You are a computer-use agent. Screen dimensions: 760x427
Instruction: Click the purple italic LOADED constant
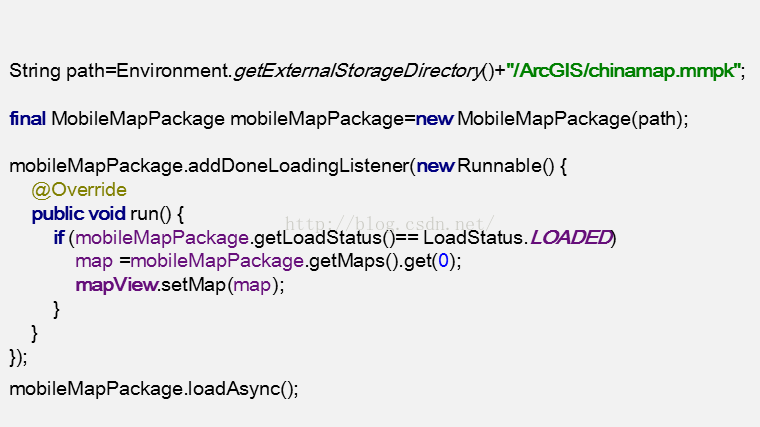(570, 238)
